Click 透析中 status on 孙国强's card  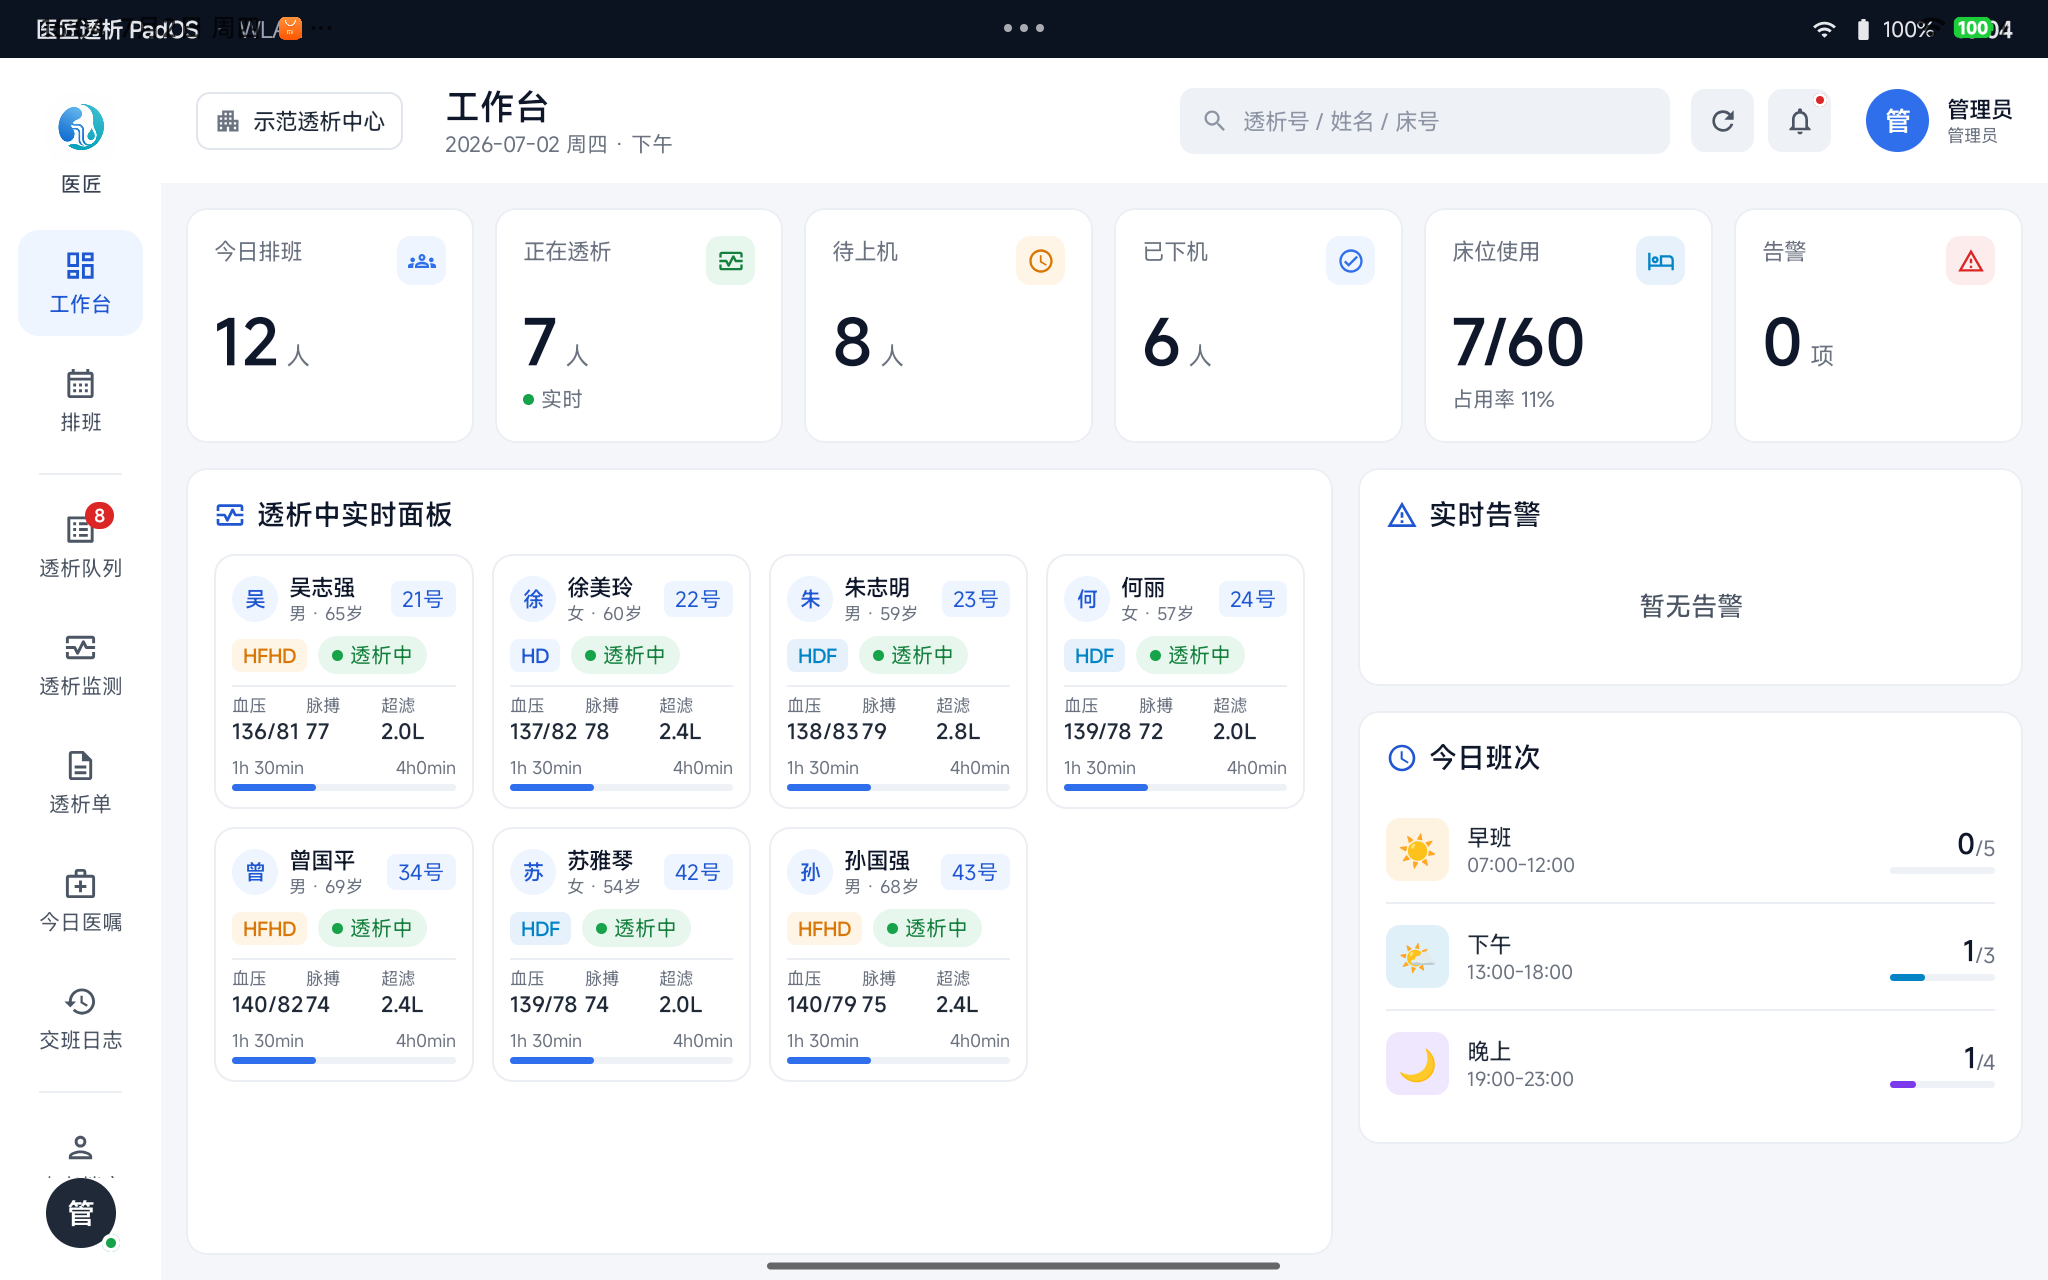point(927,929)
